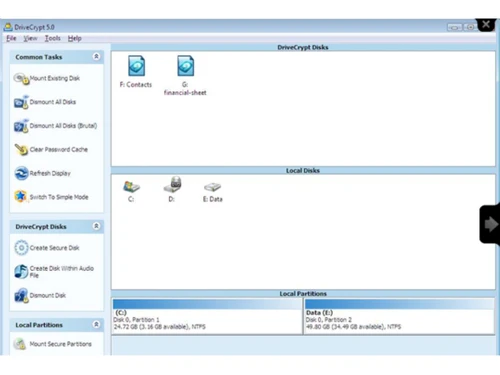
Task: Collapse the Local Partitions sidebar panel
Action: pyautogui.click(x=96, y=324)
